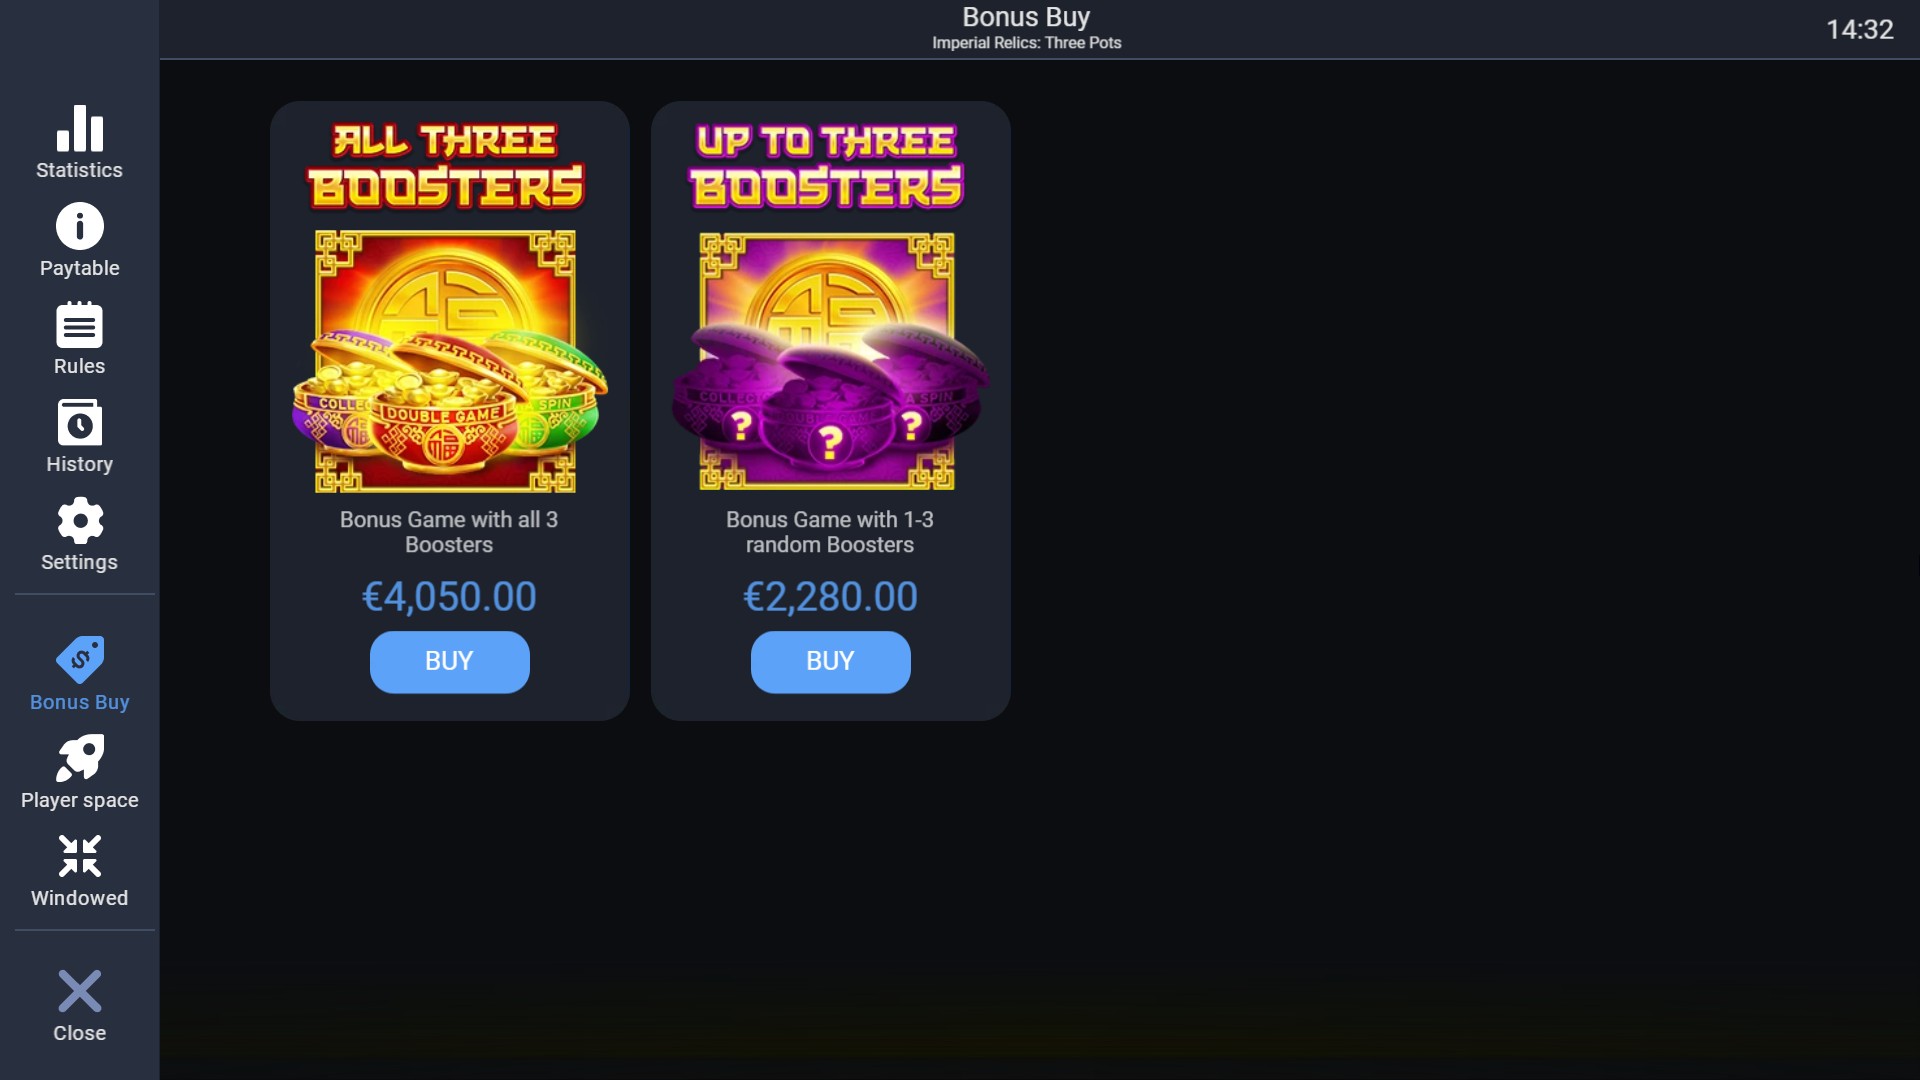This screenshot has height=1080, width=1920.
Task: Open the Settings gear icon
Action: 80,520
